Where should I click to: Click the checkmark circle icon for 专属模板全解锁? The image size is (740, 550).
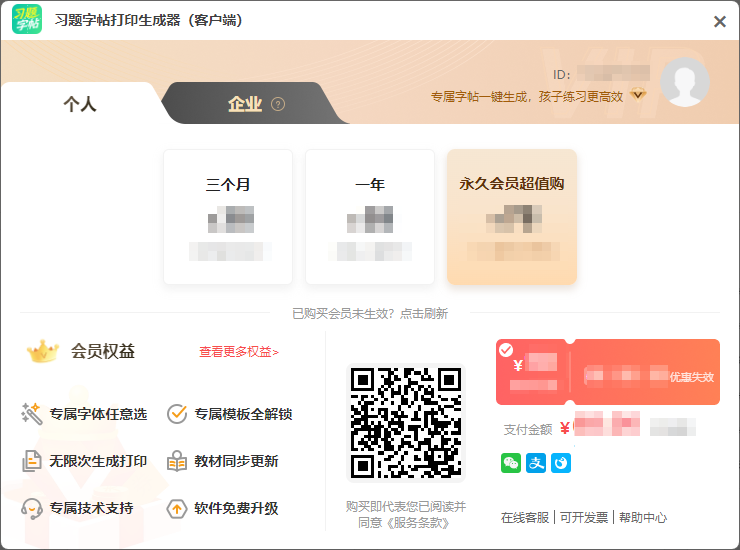tap(177, 414)
